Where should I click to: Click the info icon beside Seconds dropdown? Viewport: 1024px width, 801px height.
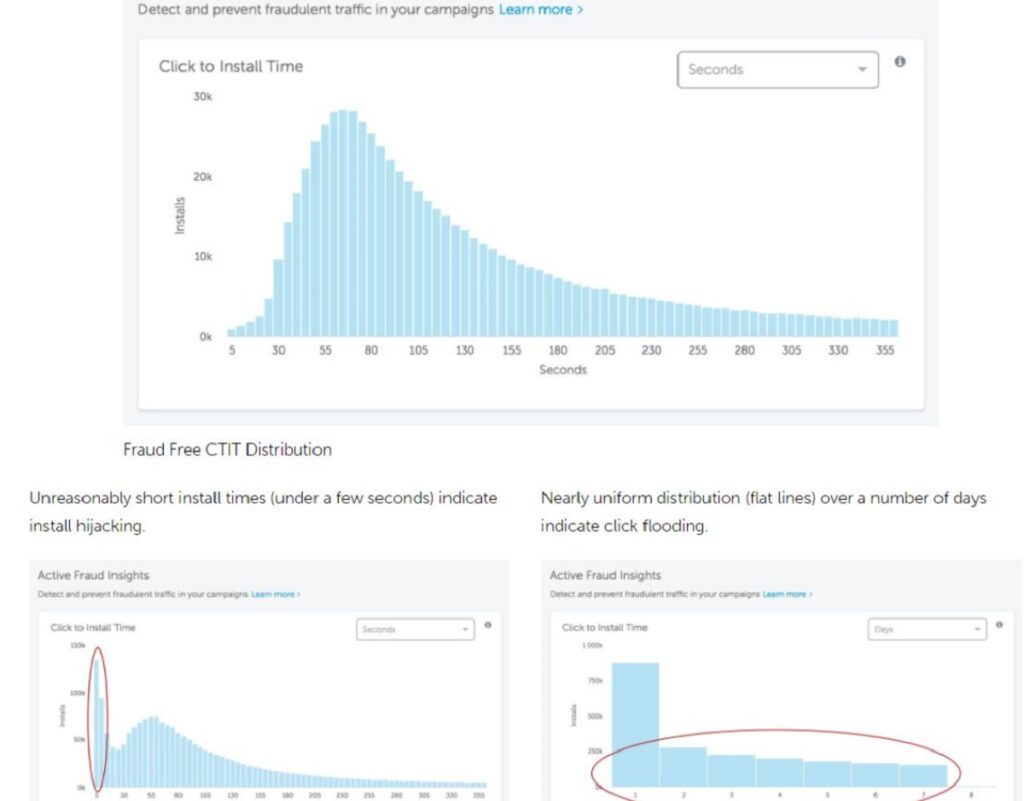click(900, 61)
